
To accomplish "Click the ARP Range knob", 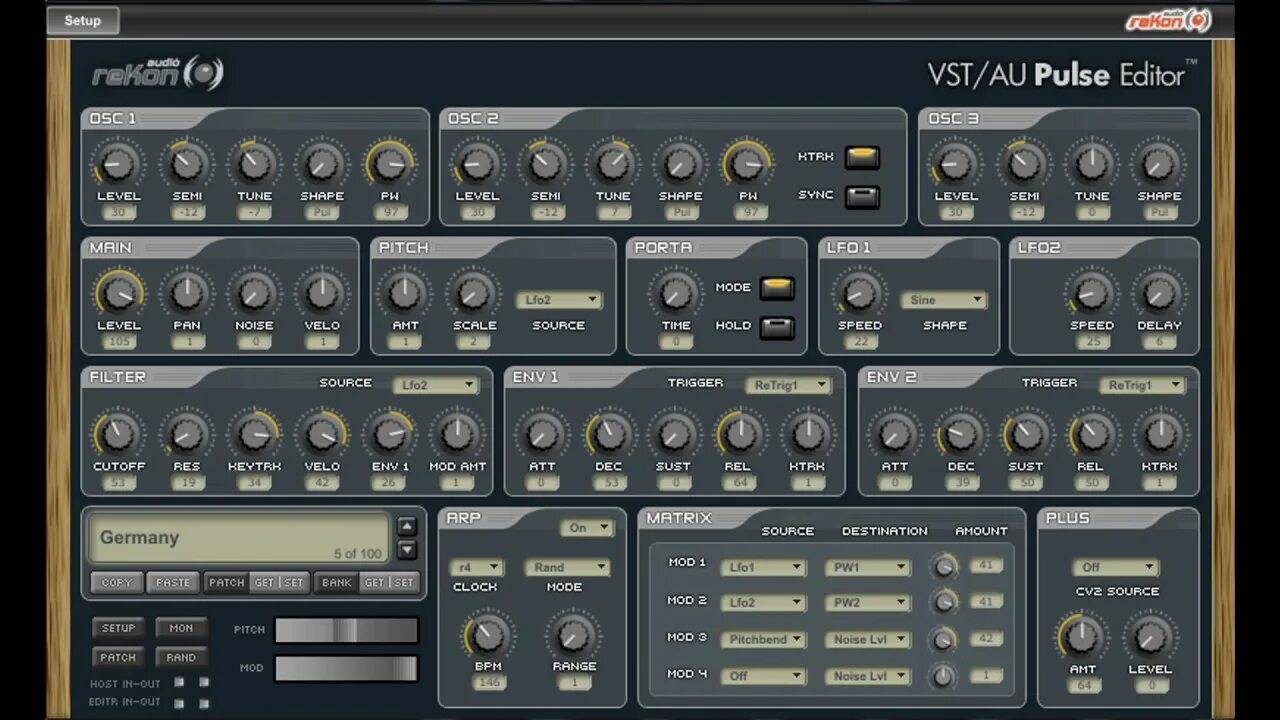I will pyautogui.click(x=574, y=634).
